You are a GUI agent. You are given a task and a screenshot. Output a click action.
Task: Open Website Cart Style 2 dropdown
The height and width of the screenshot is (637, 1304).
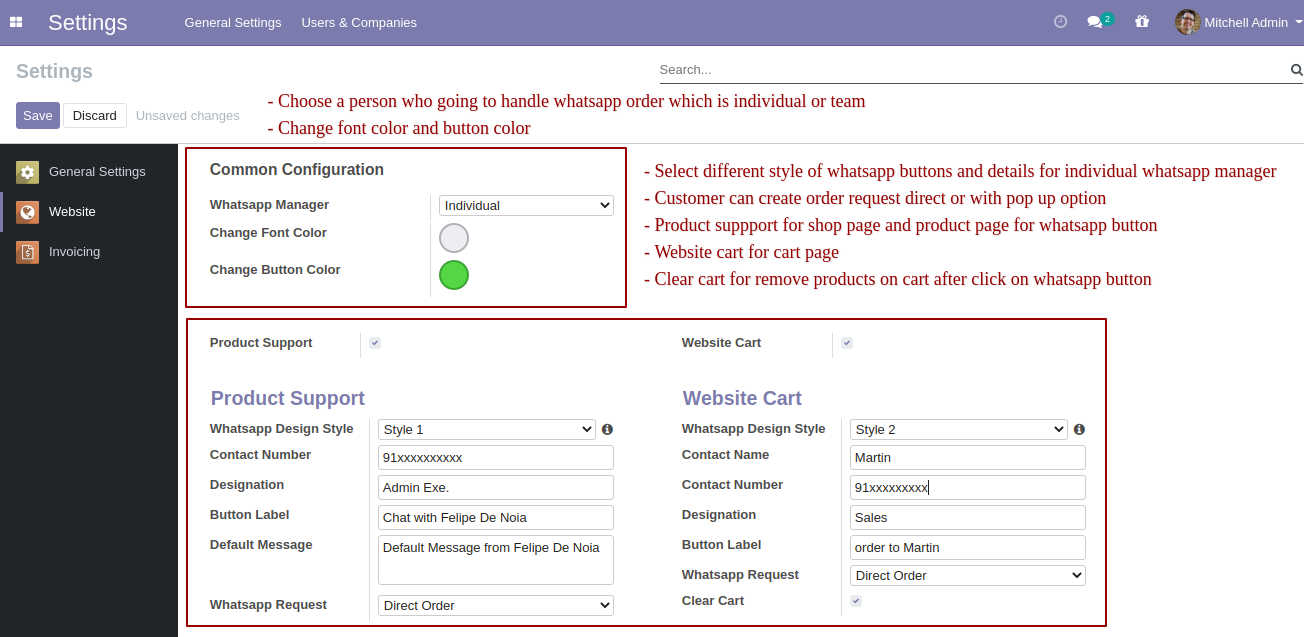pyautogui.click(x=959, y=429)
